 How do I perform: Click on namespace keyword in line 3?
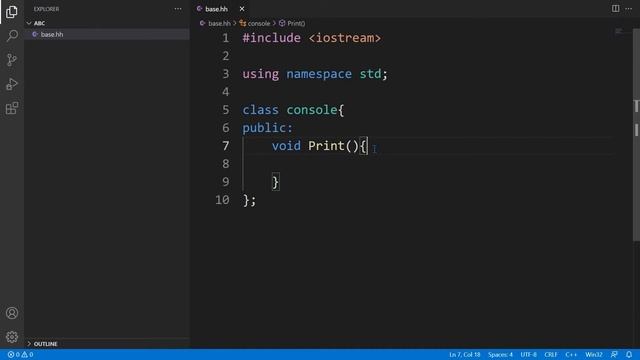click(x=319, y=74)
